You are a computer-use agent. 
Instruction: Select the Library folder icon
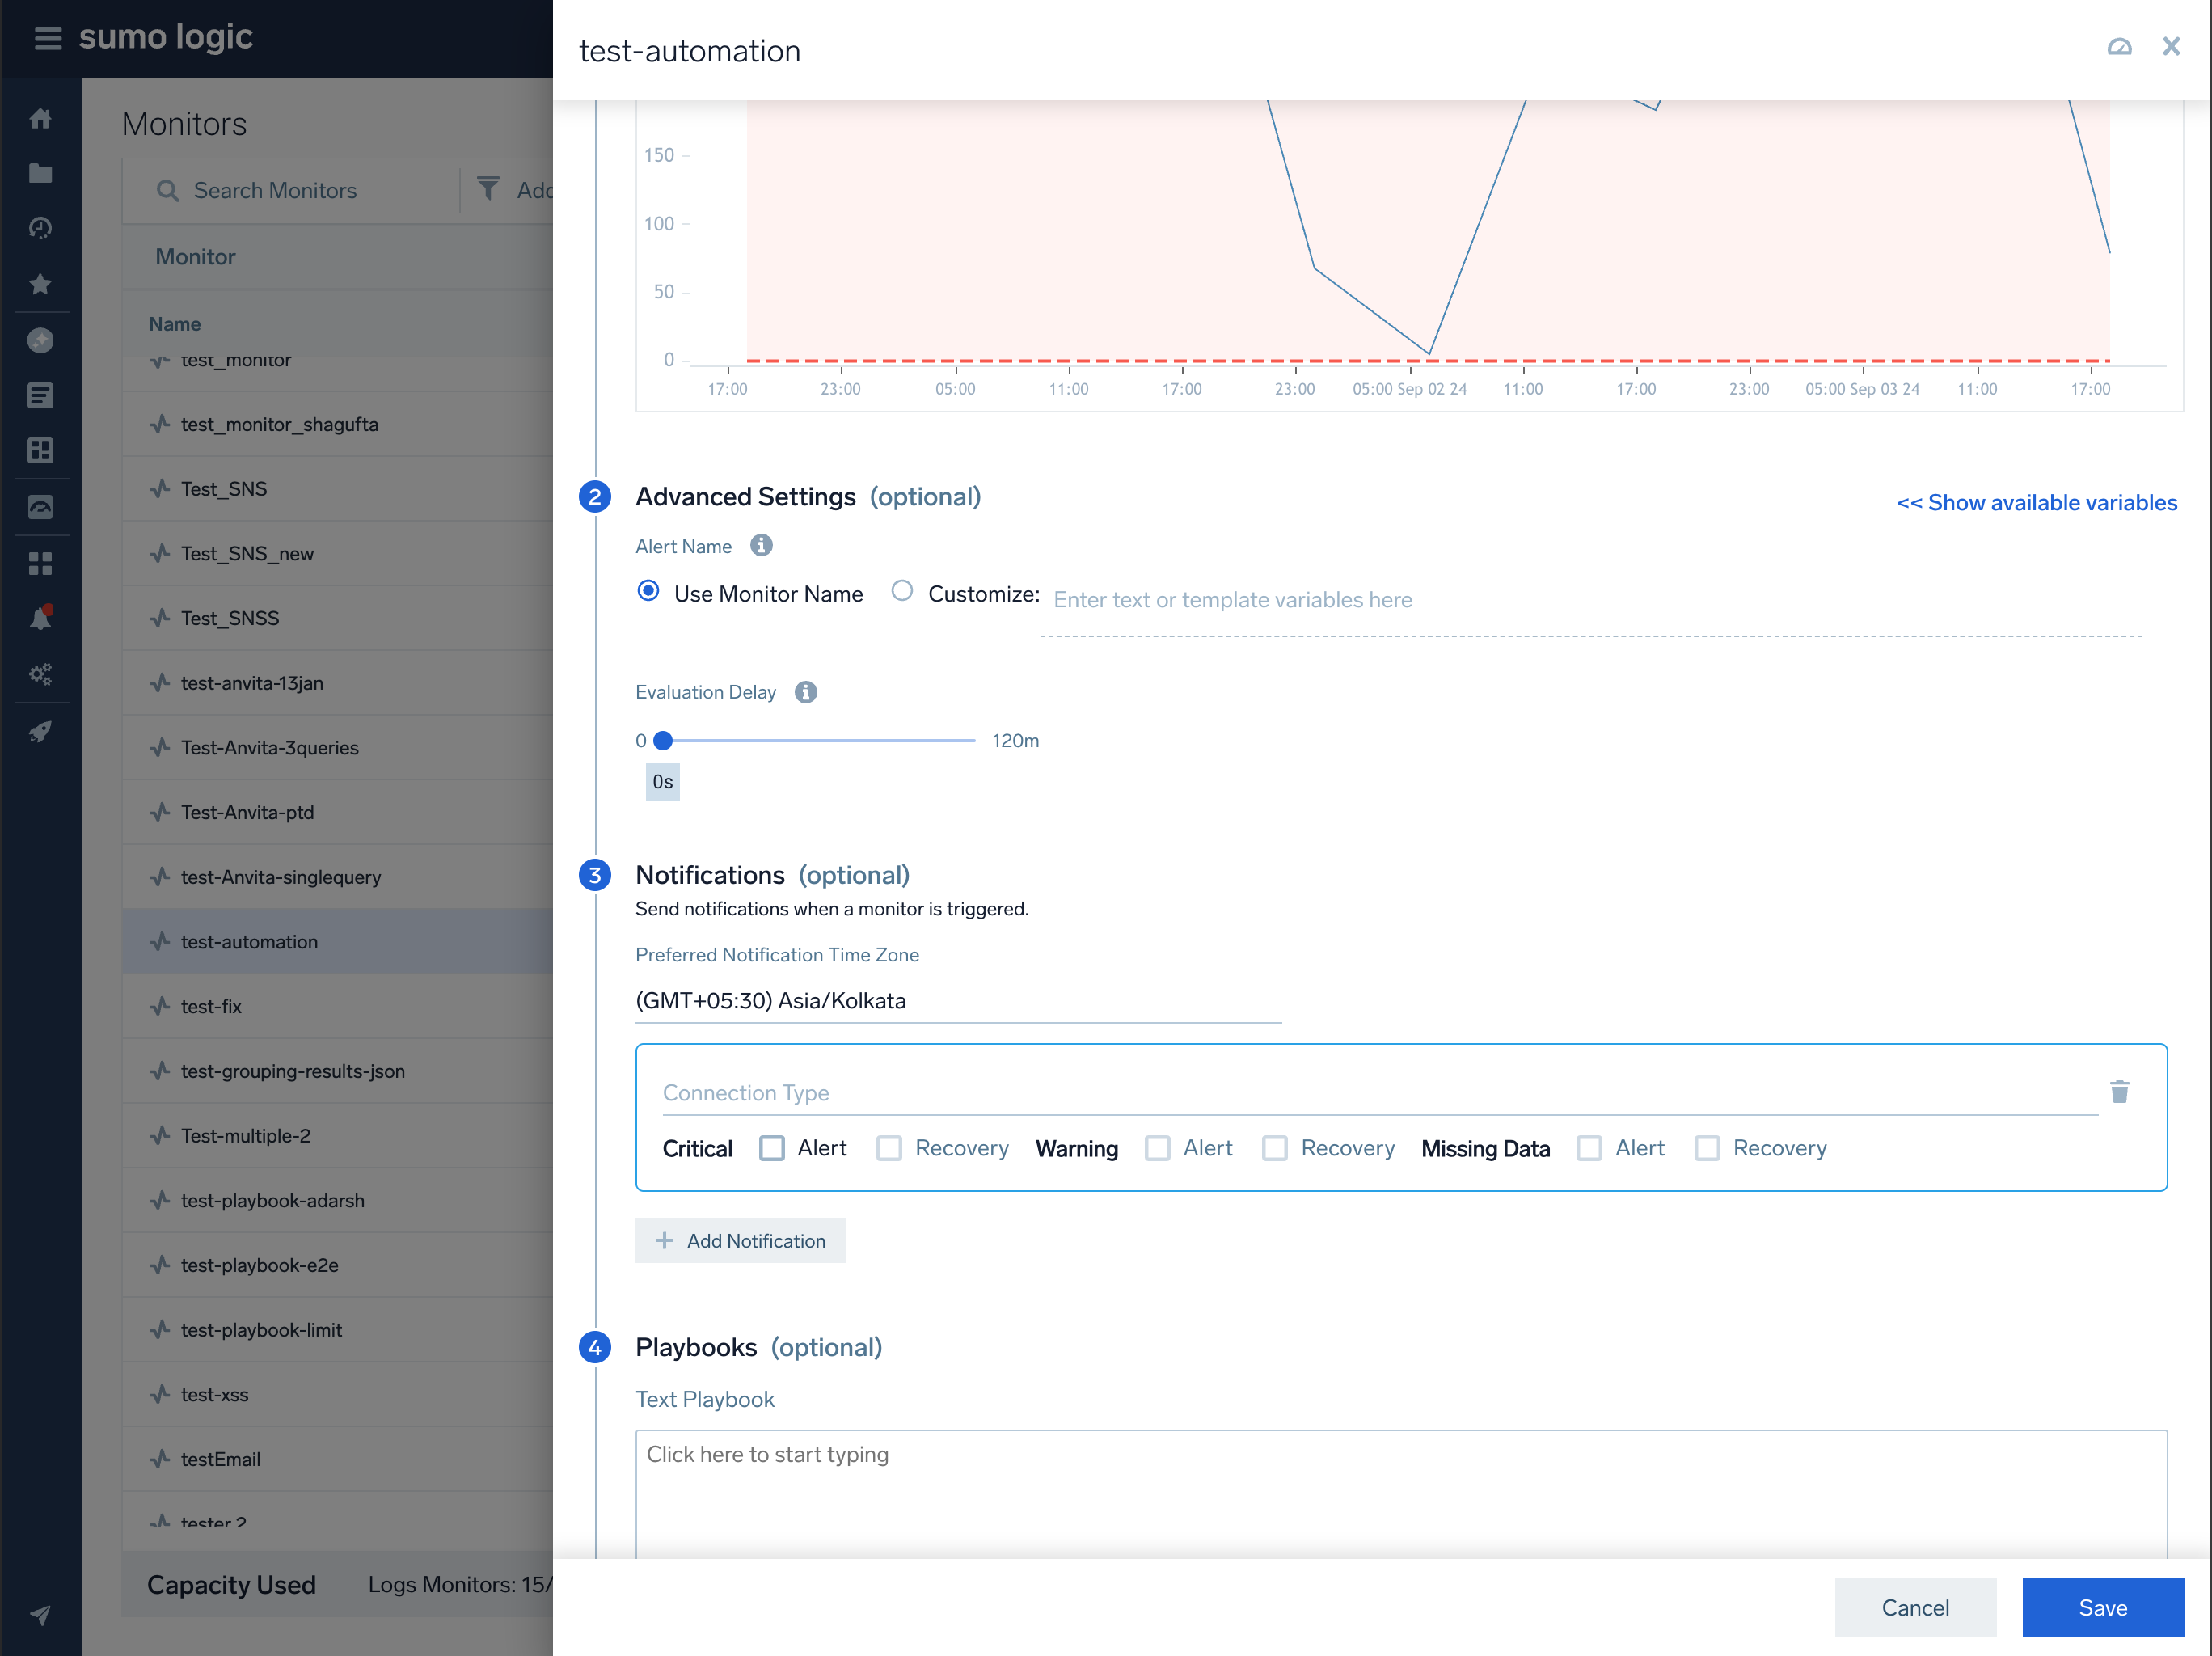(40, 172)
